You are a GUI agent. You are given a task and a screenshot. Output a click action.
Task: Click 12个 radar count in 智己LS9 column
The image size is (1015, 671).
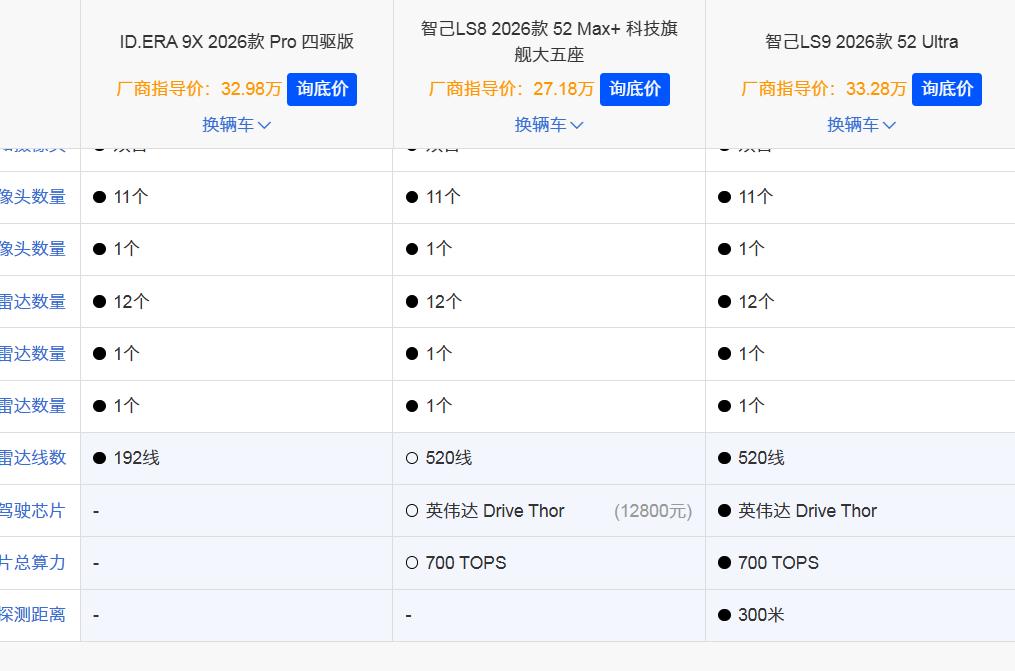[756, 302]
